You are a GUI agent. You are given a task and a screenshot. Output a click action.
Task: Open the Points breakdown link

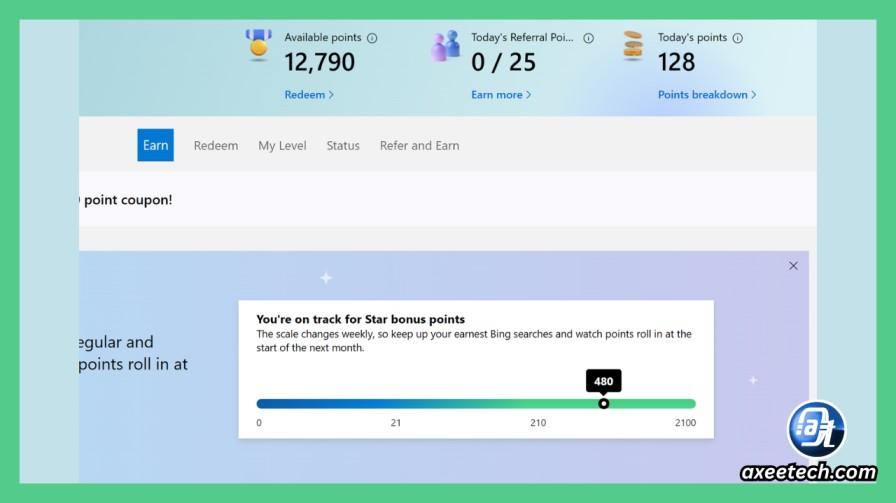click(x=707, y=95)
